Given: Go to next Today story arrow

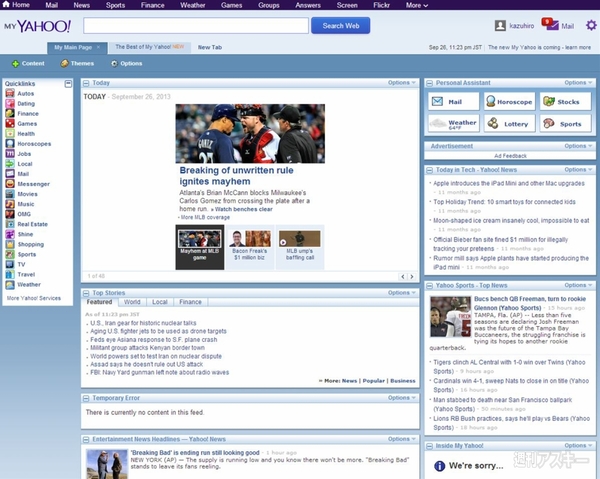Looking at the screenshot, I should click(x=412, y=276).
